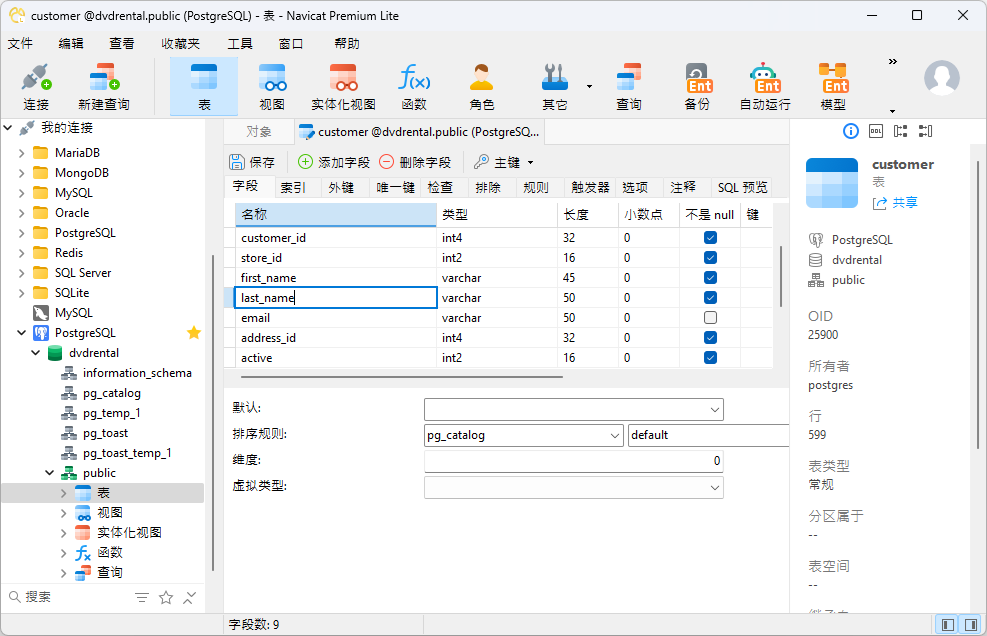Click the star icon in search bar
987x636 pixels.
point(166,598)
